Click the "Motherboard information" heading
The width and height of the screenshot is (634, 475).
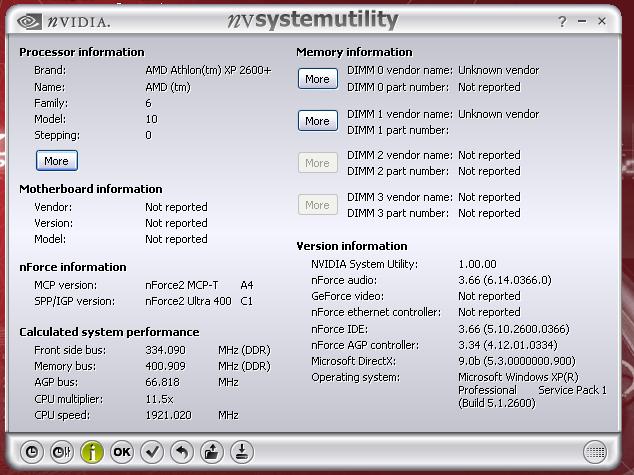[91, 189]
